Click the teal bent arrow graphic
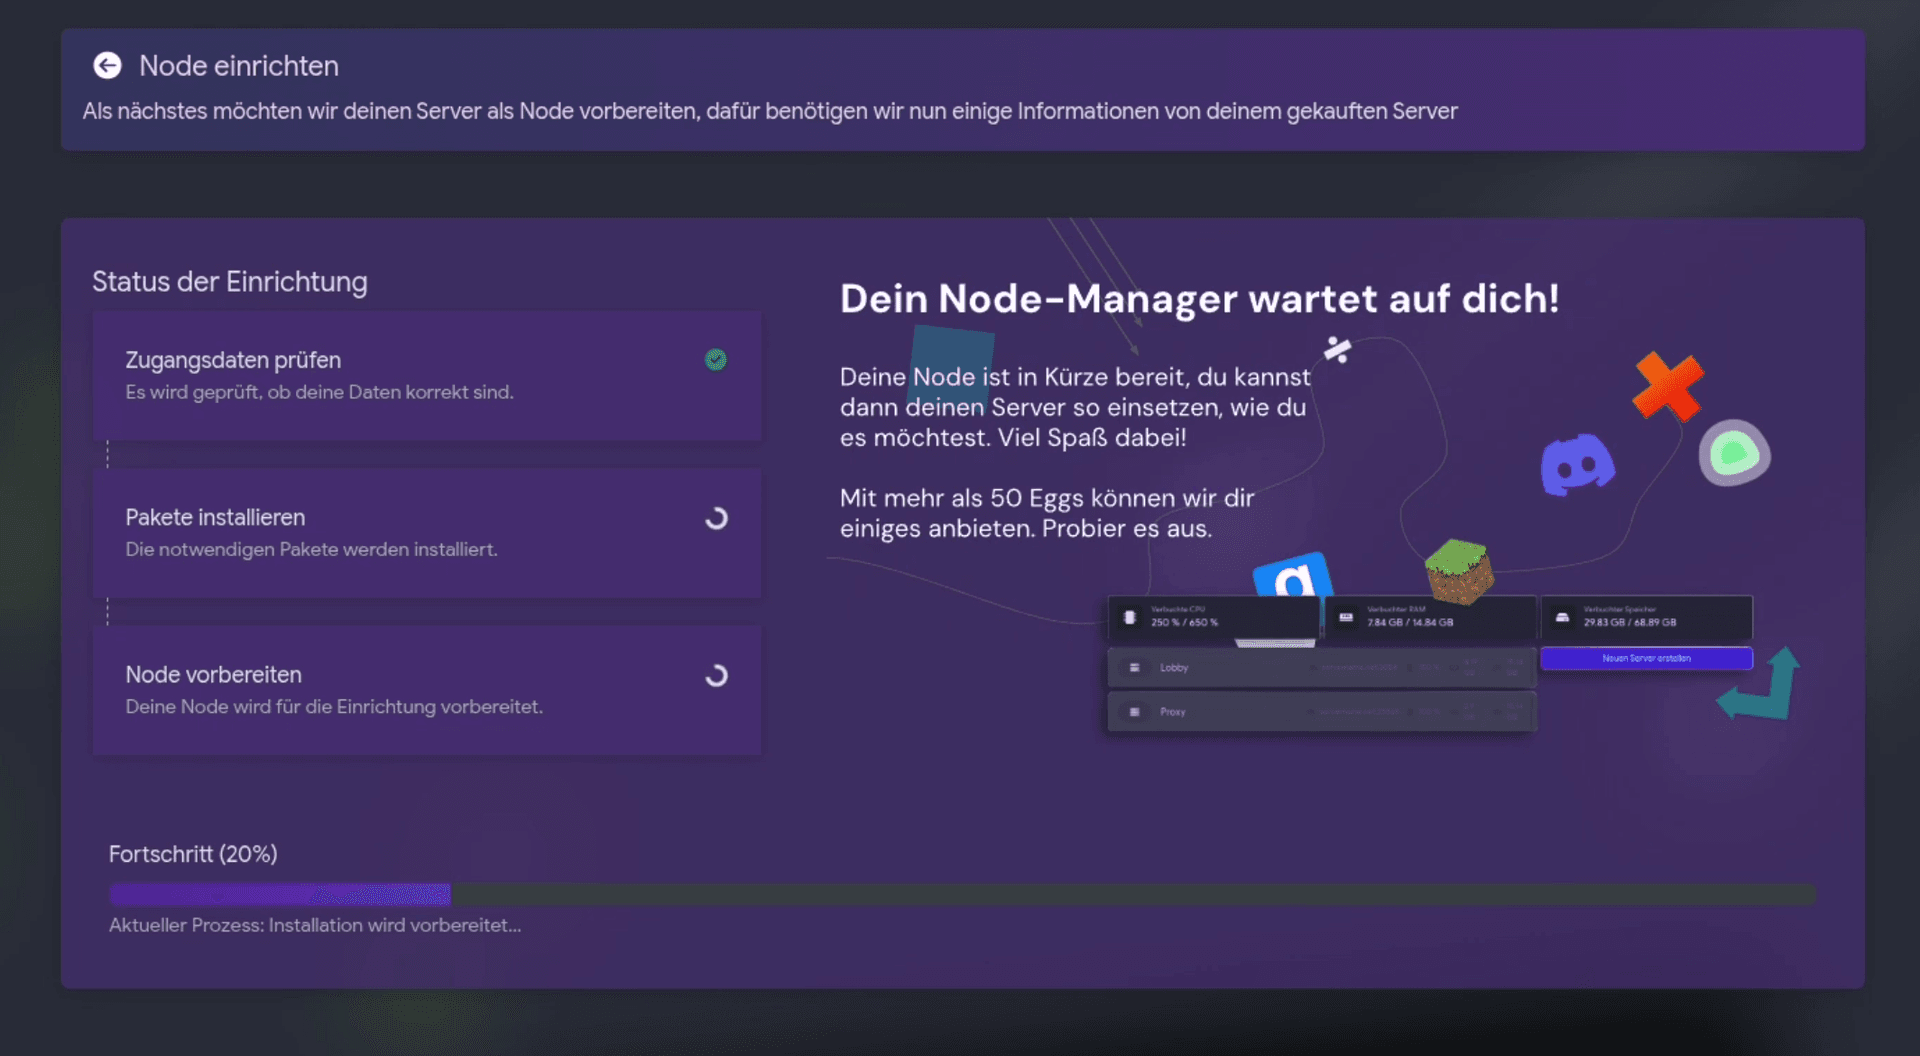Screen dimensions: 1920x1056 [1760, 684]
